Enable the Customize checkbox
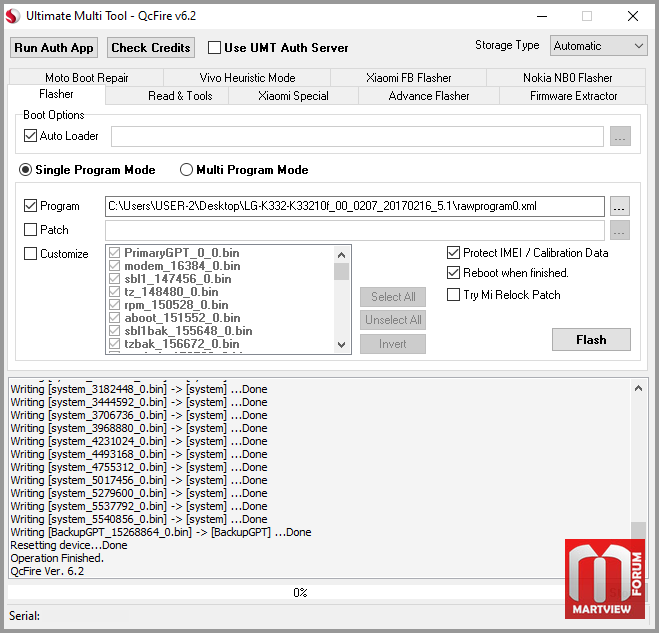Image resolution: width=659 pixels, height=633 pixels. point(31,254)
